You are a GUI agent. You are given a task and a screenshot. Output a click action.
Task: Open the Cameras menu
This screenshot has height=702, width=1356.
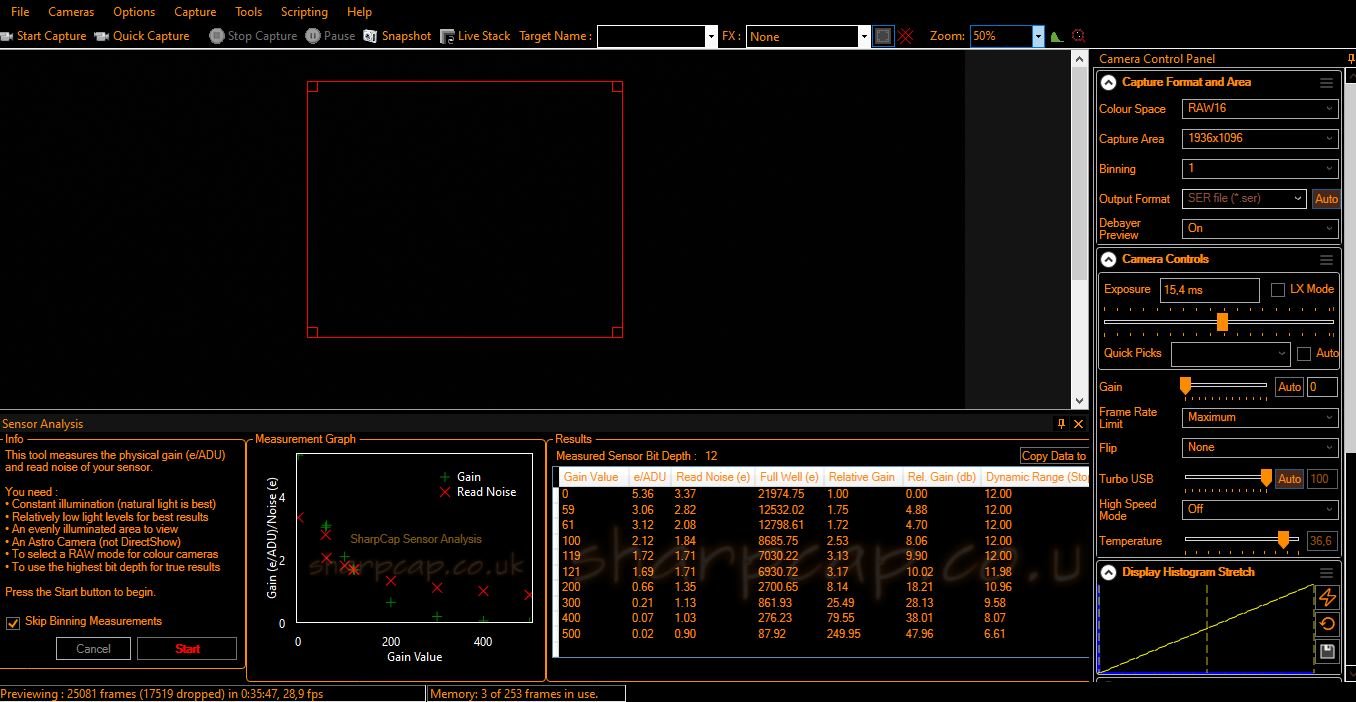click(x=71, y=12)
